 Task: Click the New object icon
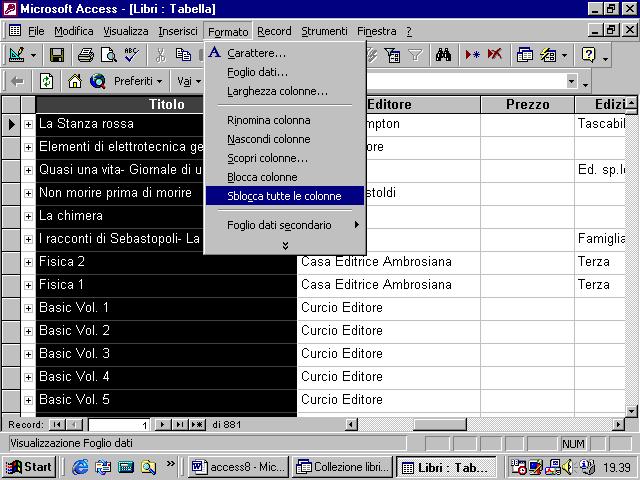548,55
